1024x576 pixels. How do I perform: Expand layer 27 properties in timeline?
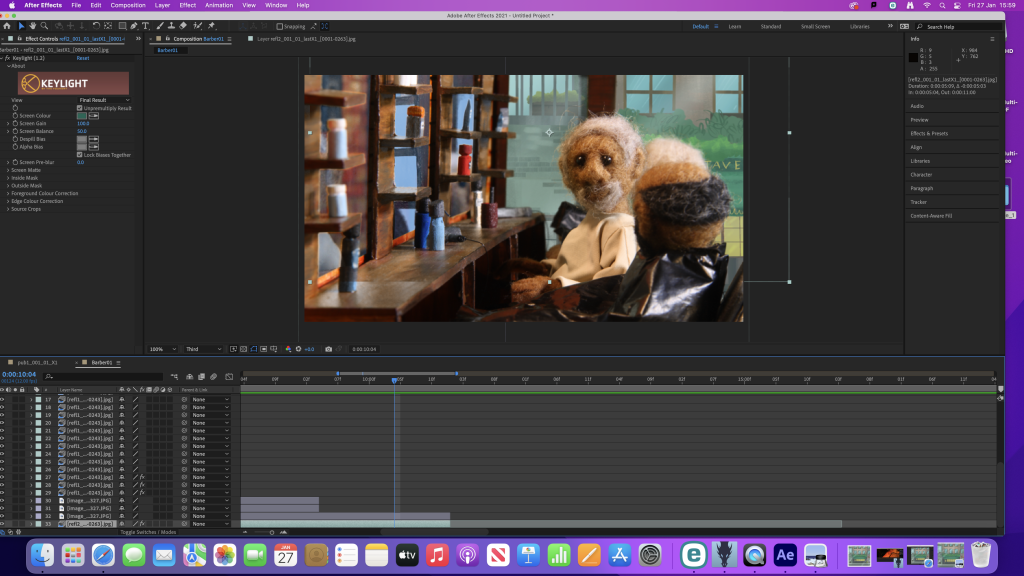[x=31, y=477]
